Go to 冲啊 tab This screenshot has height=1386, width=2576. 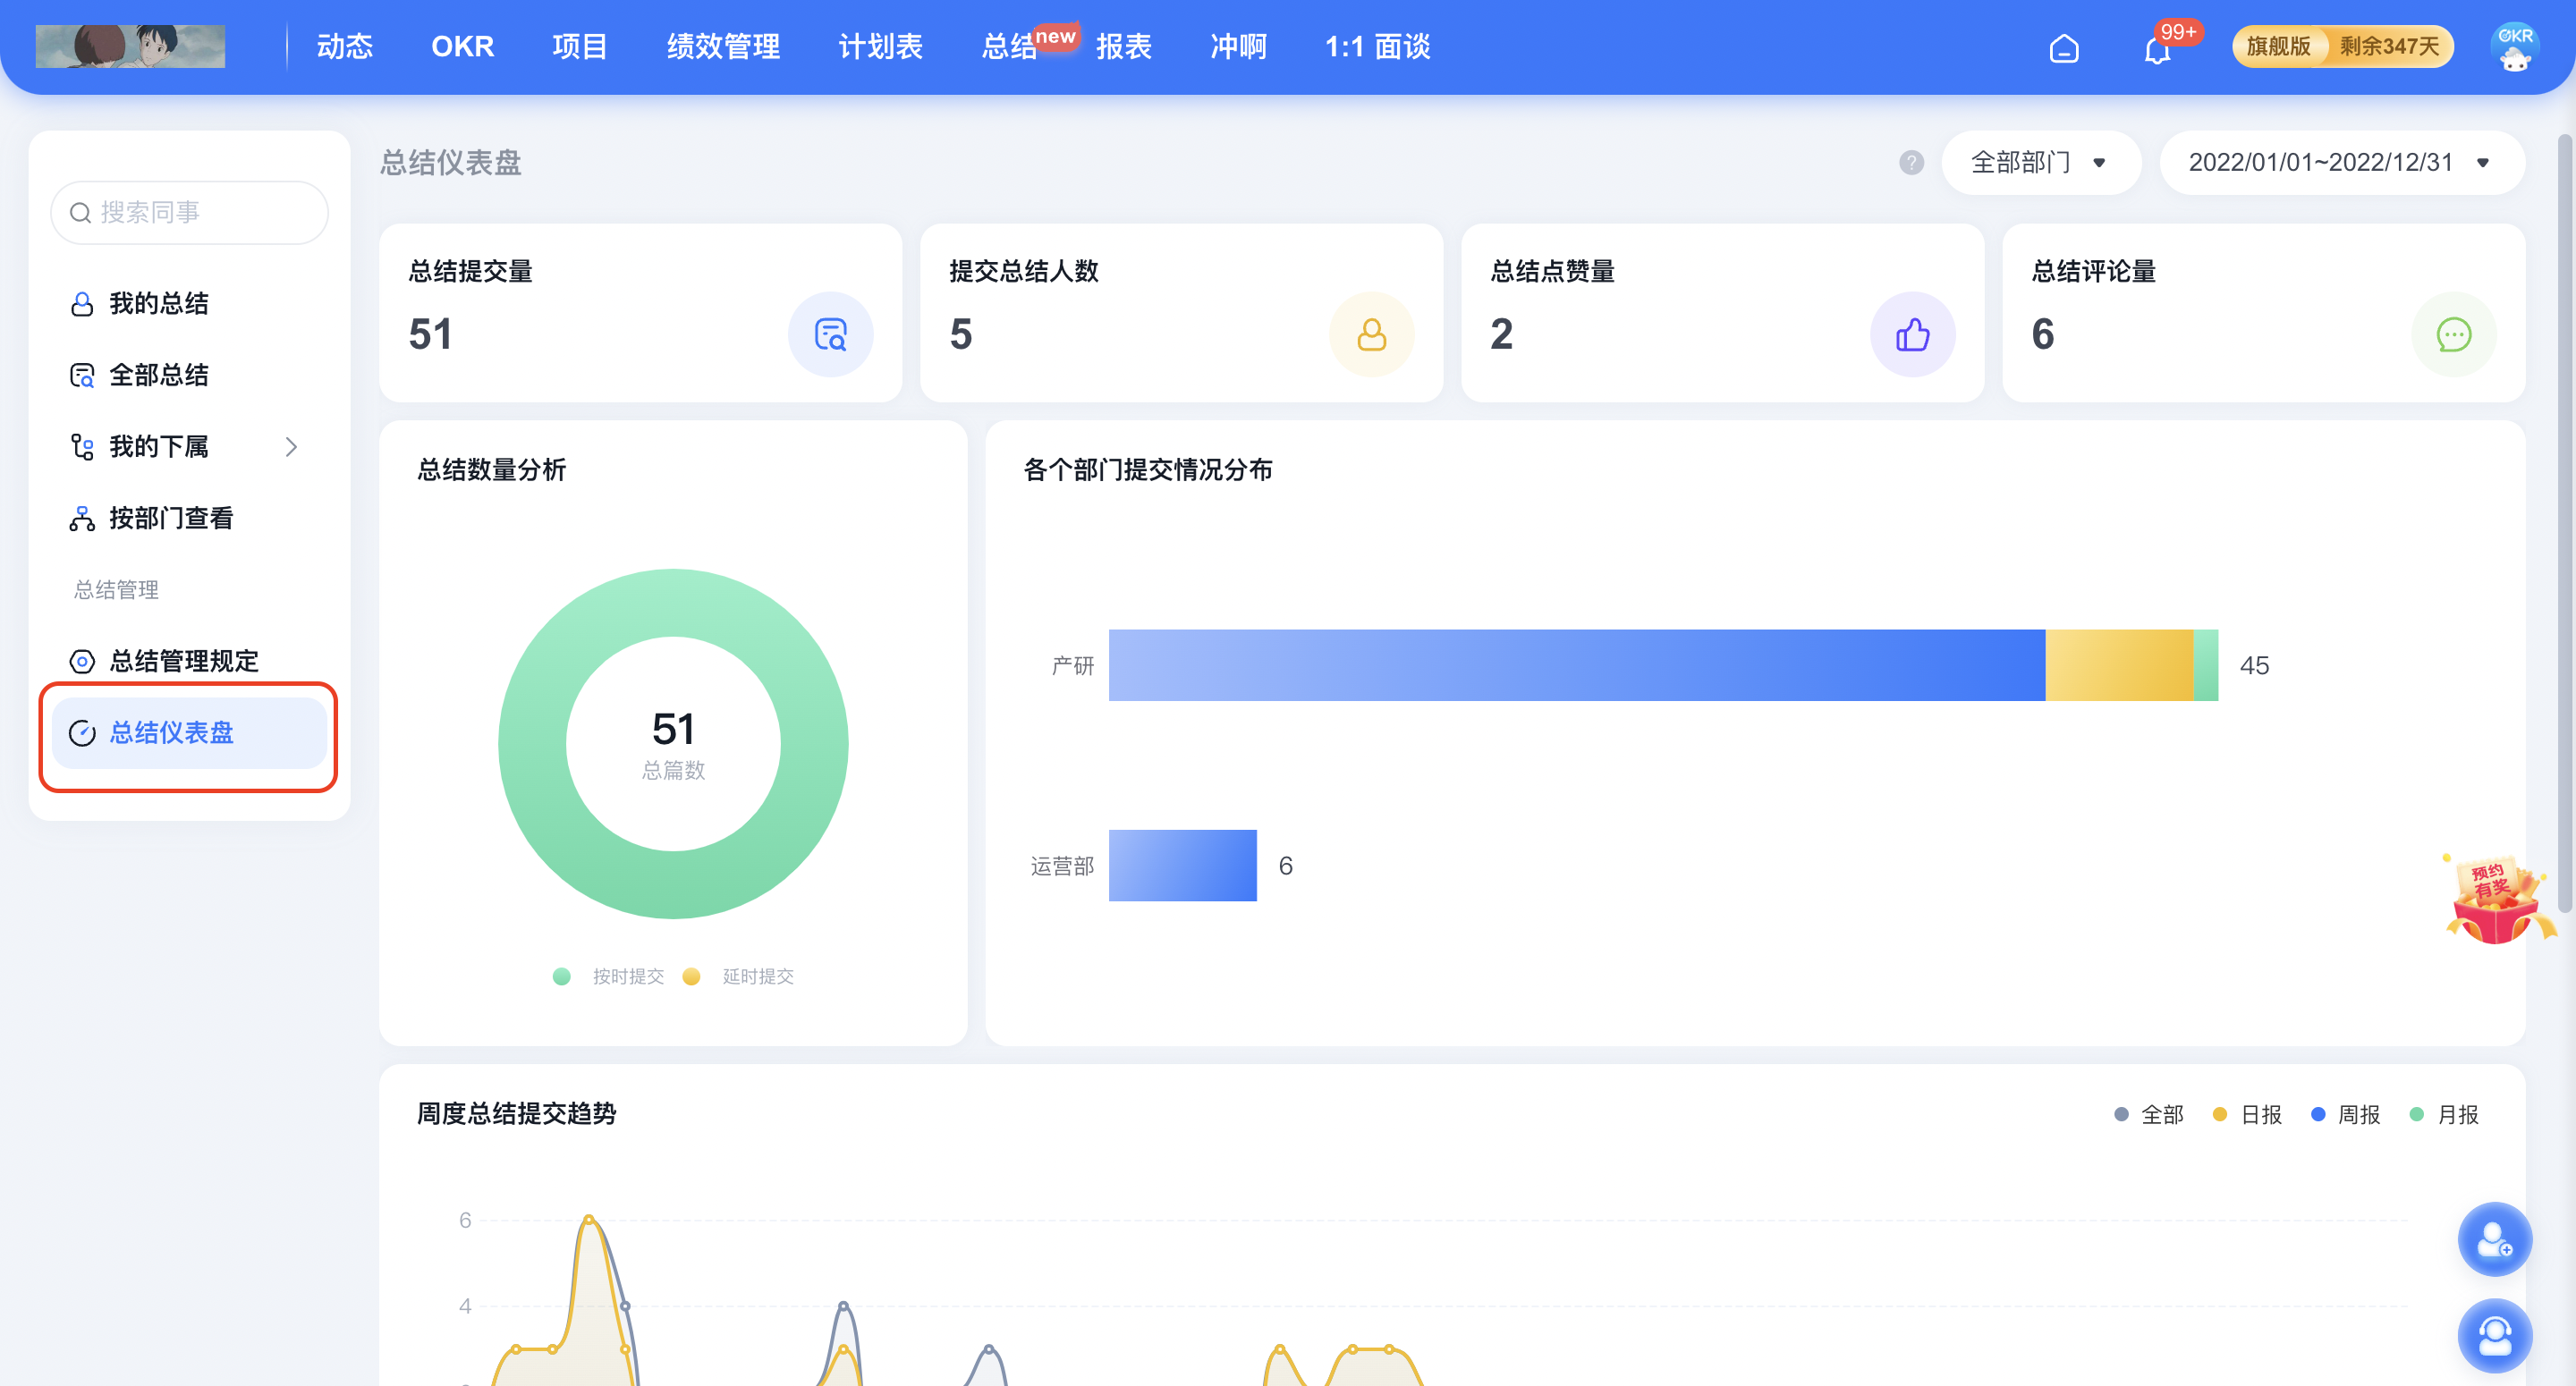1238,46
